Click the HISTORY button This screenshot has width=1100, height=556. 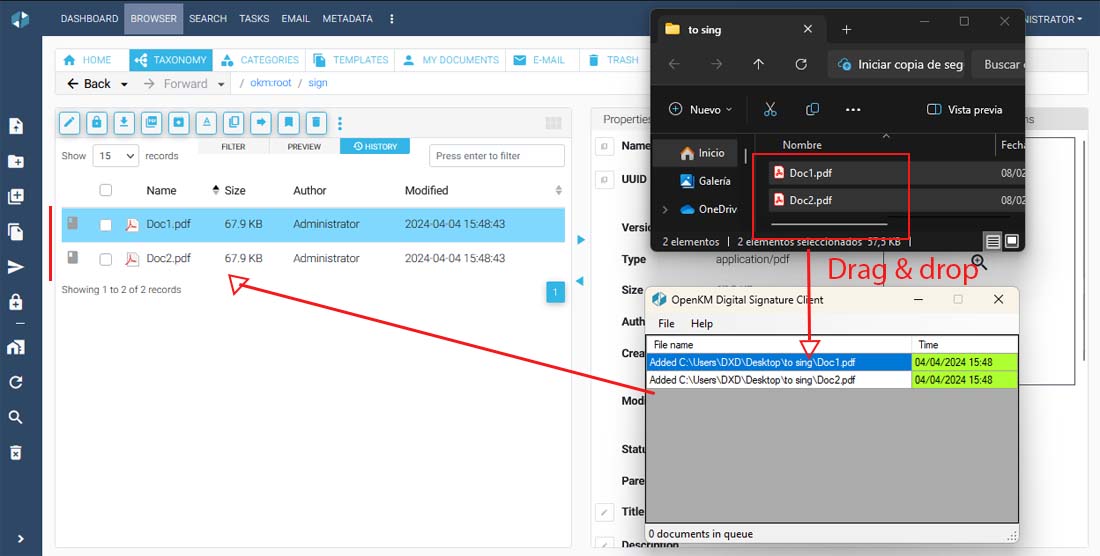(x=375, y=147)
